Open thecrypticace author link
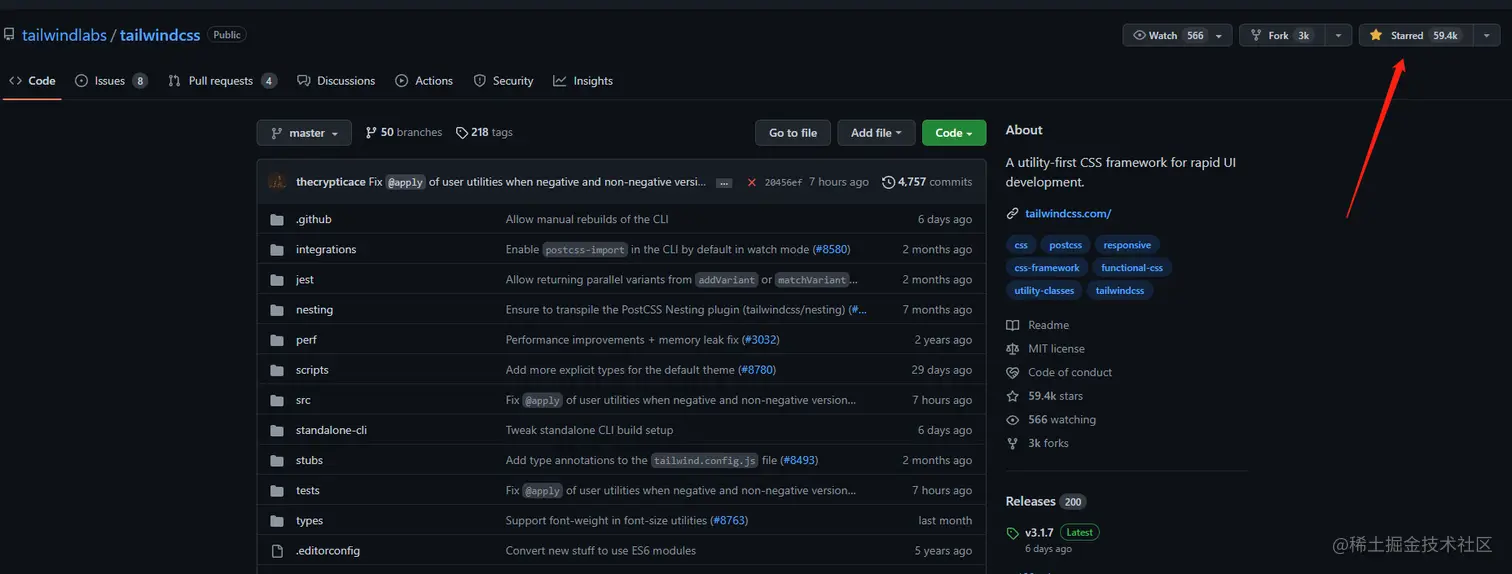This screenshot has width=1512, height=574. pyautogui.click(x=330, y=182)
